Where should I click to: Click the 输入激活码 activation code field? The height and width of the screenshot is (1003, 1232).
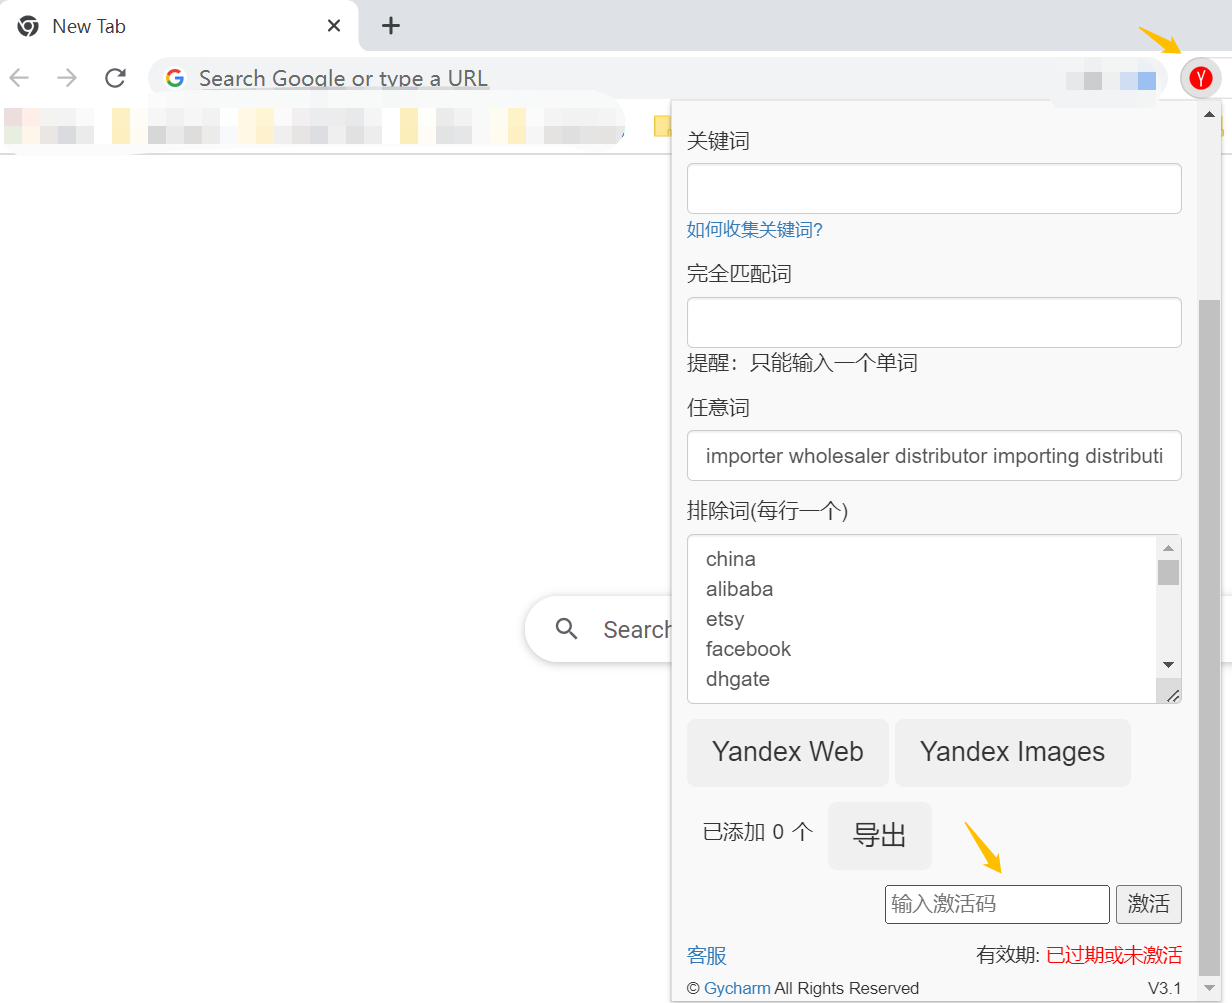(x=997, y=904)
